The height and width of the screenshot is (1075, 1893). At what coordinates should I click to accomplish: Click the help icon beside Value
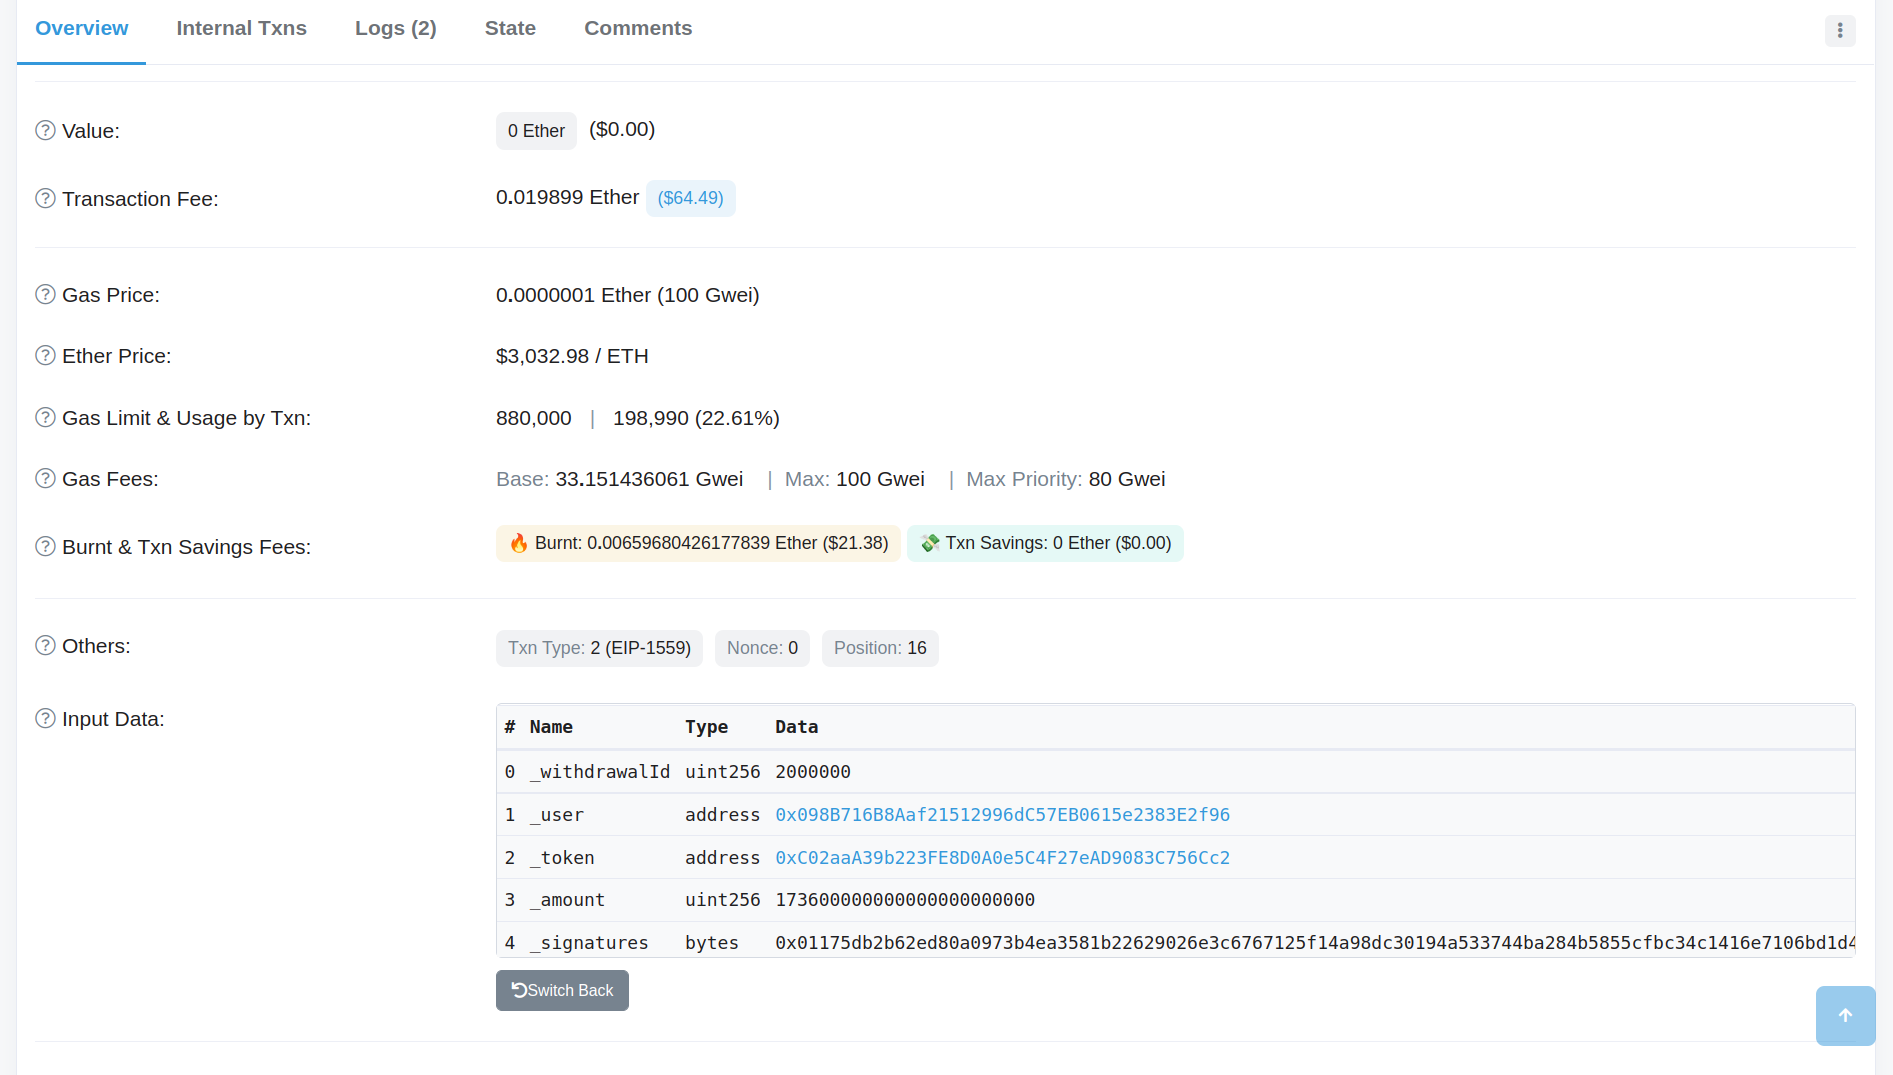point(45,130)
